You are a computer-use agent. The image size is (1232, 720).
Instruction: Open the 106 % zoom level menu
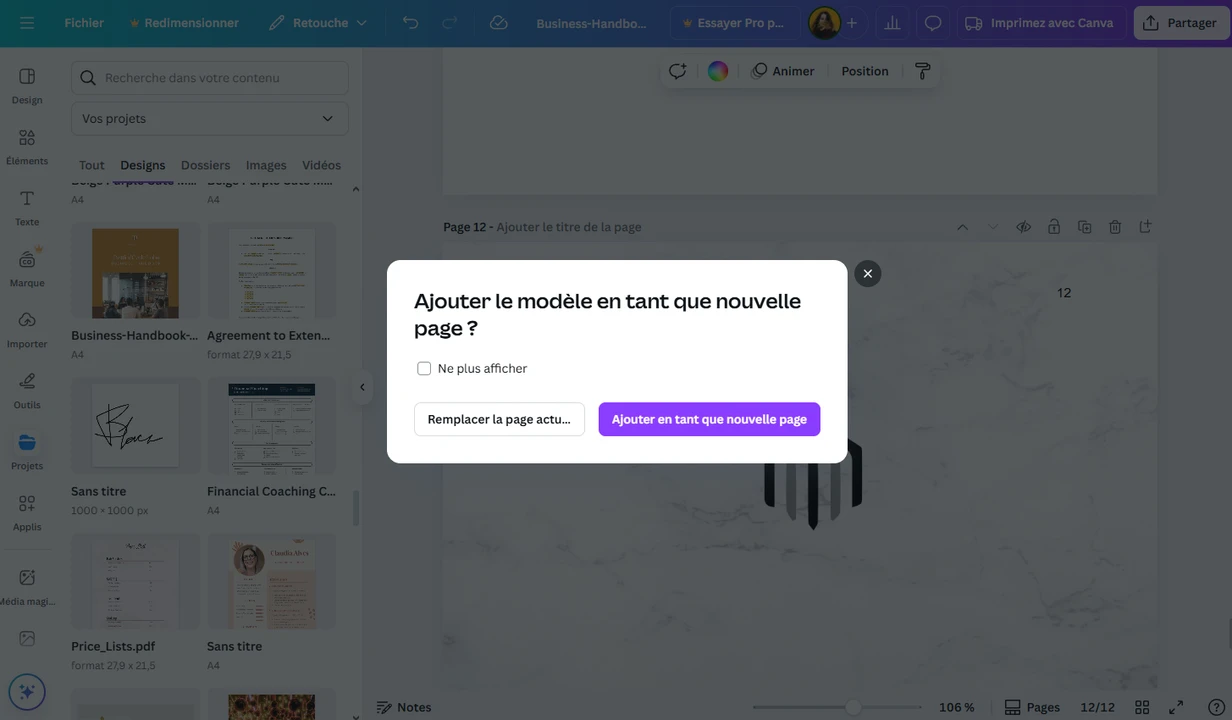coord(957,707)
